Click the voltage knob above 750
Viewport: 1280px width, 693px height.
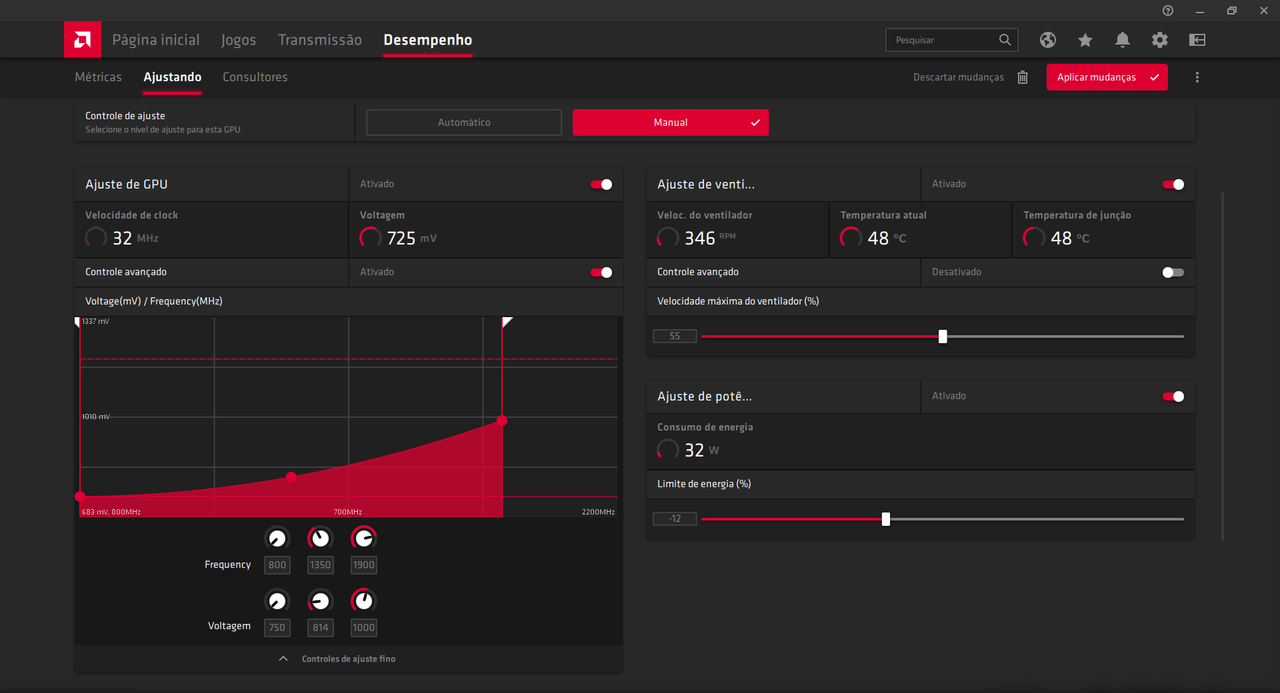coord(277,601)
